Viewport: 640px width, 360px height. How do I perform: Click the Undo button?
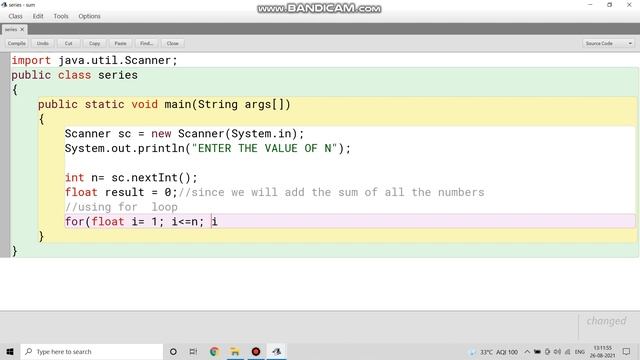(x=42, y=43)
